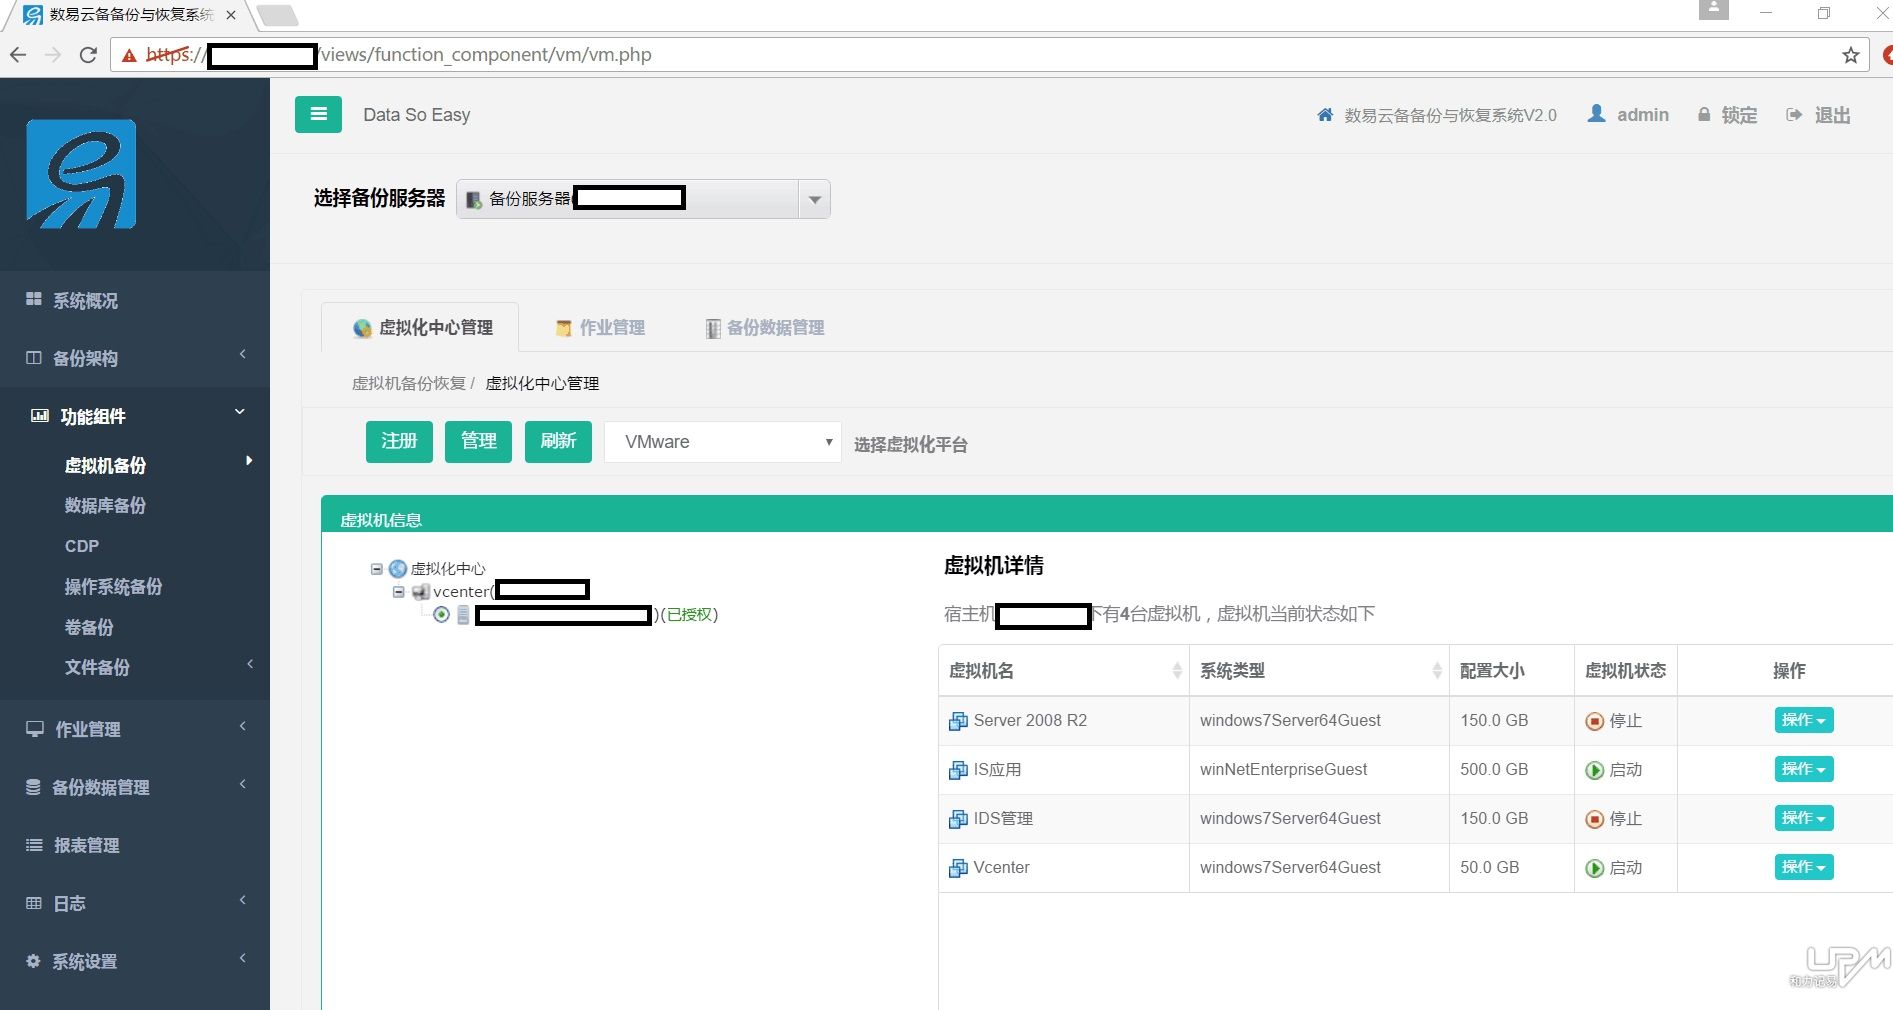The width and height of the screenshot is (1893, 1010).
Task: Toggle the hamburger sidebar menu button
Action: point(318,114)
